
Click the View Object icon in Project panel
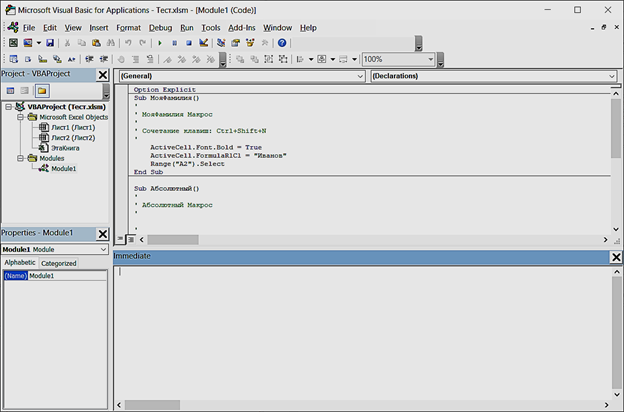pos(25,91)
